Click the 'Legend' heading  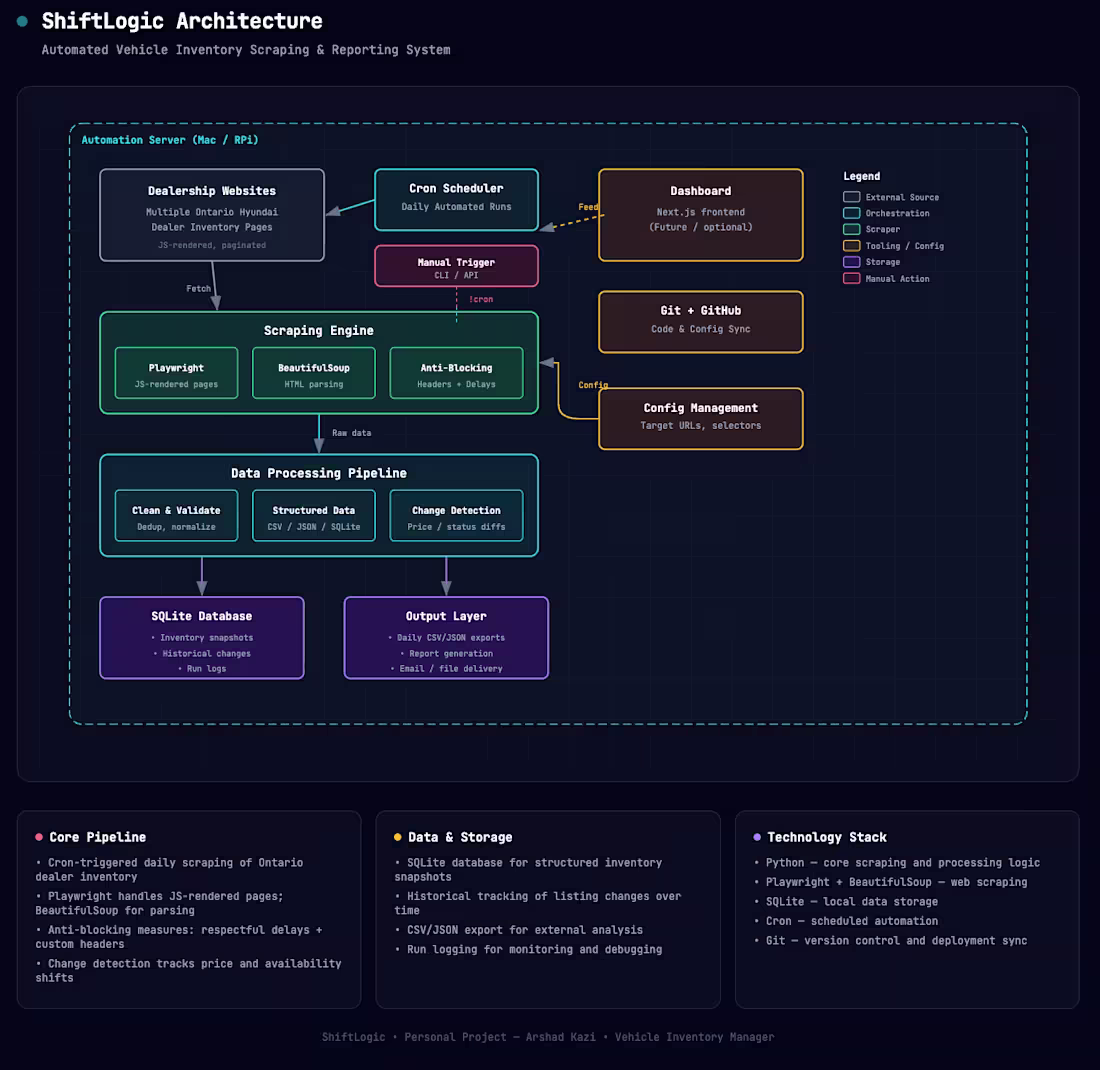tap(861, 176)
